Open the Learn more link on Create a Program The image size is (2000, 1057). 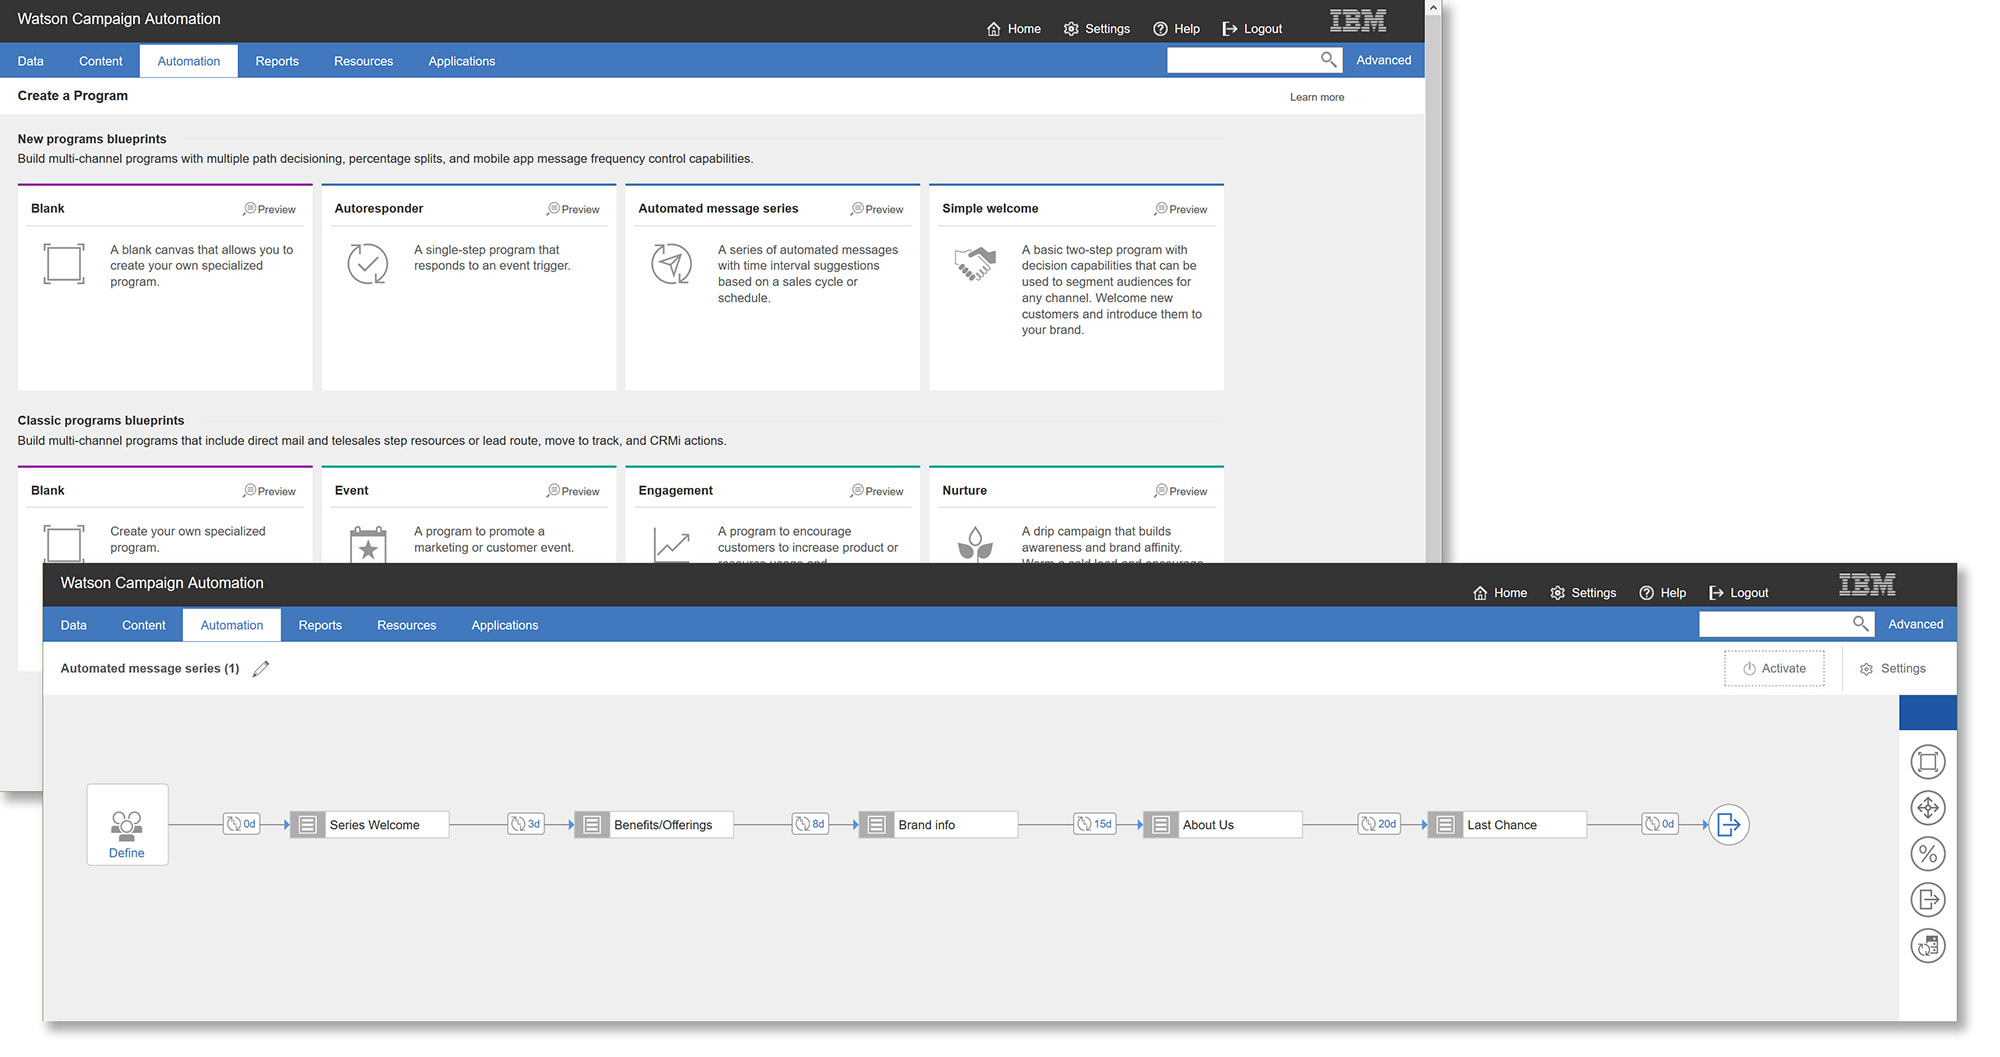pyautogui.click(x=1317, y=97)
